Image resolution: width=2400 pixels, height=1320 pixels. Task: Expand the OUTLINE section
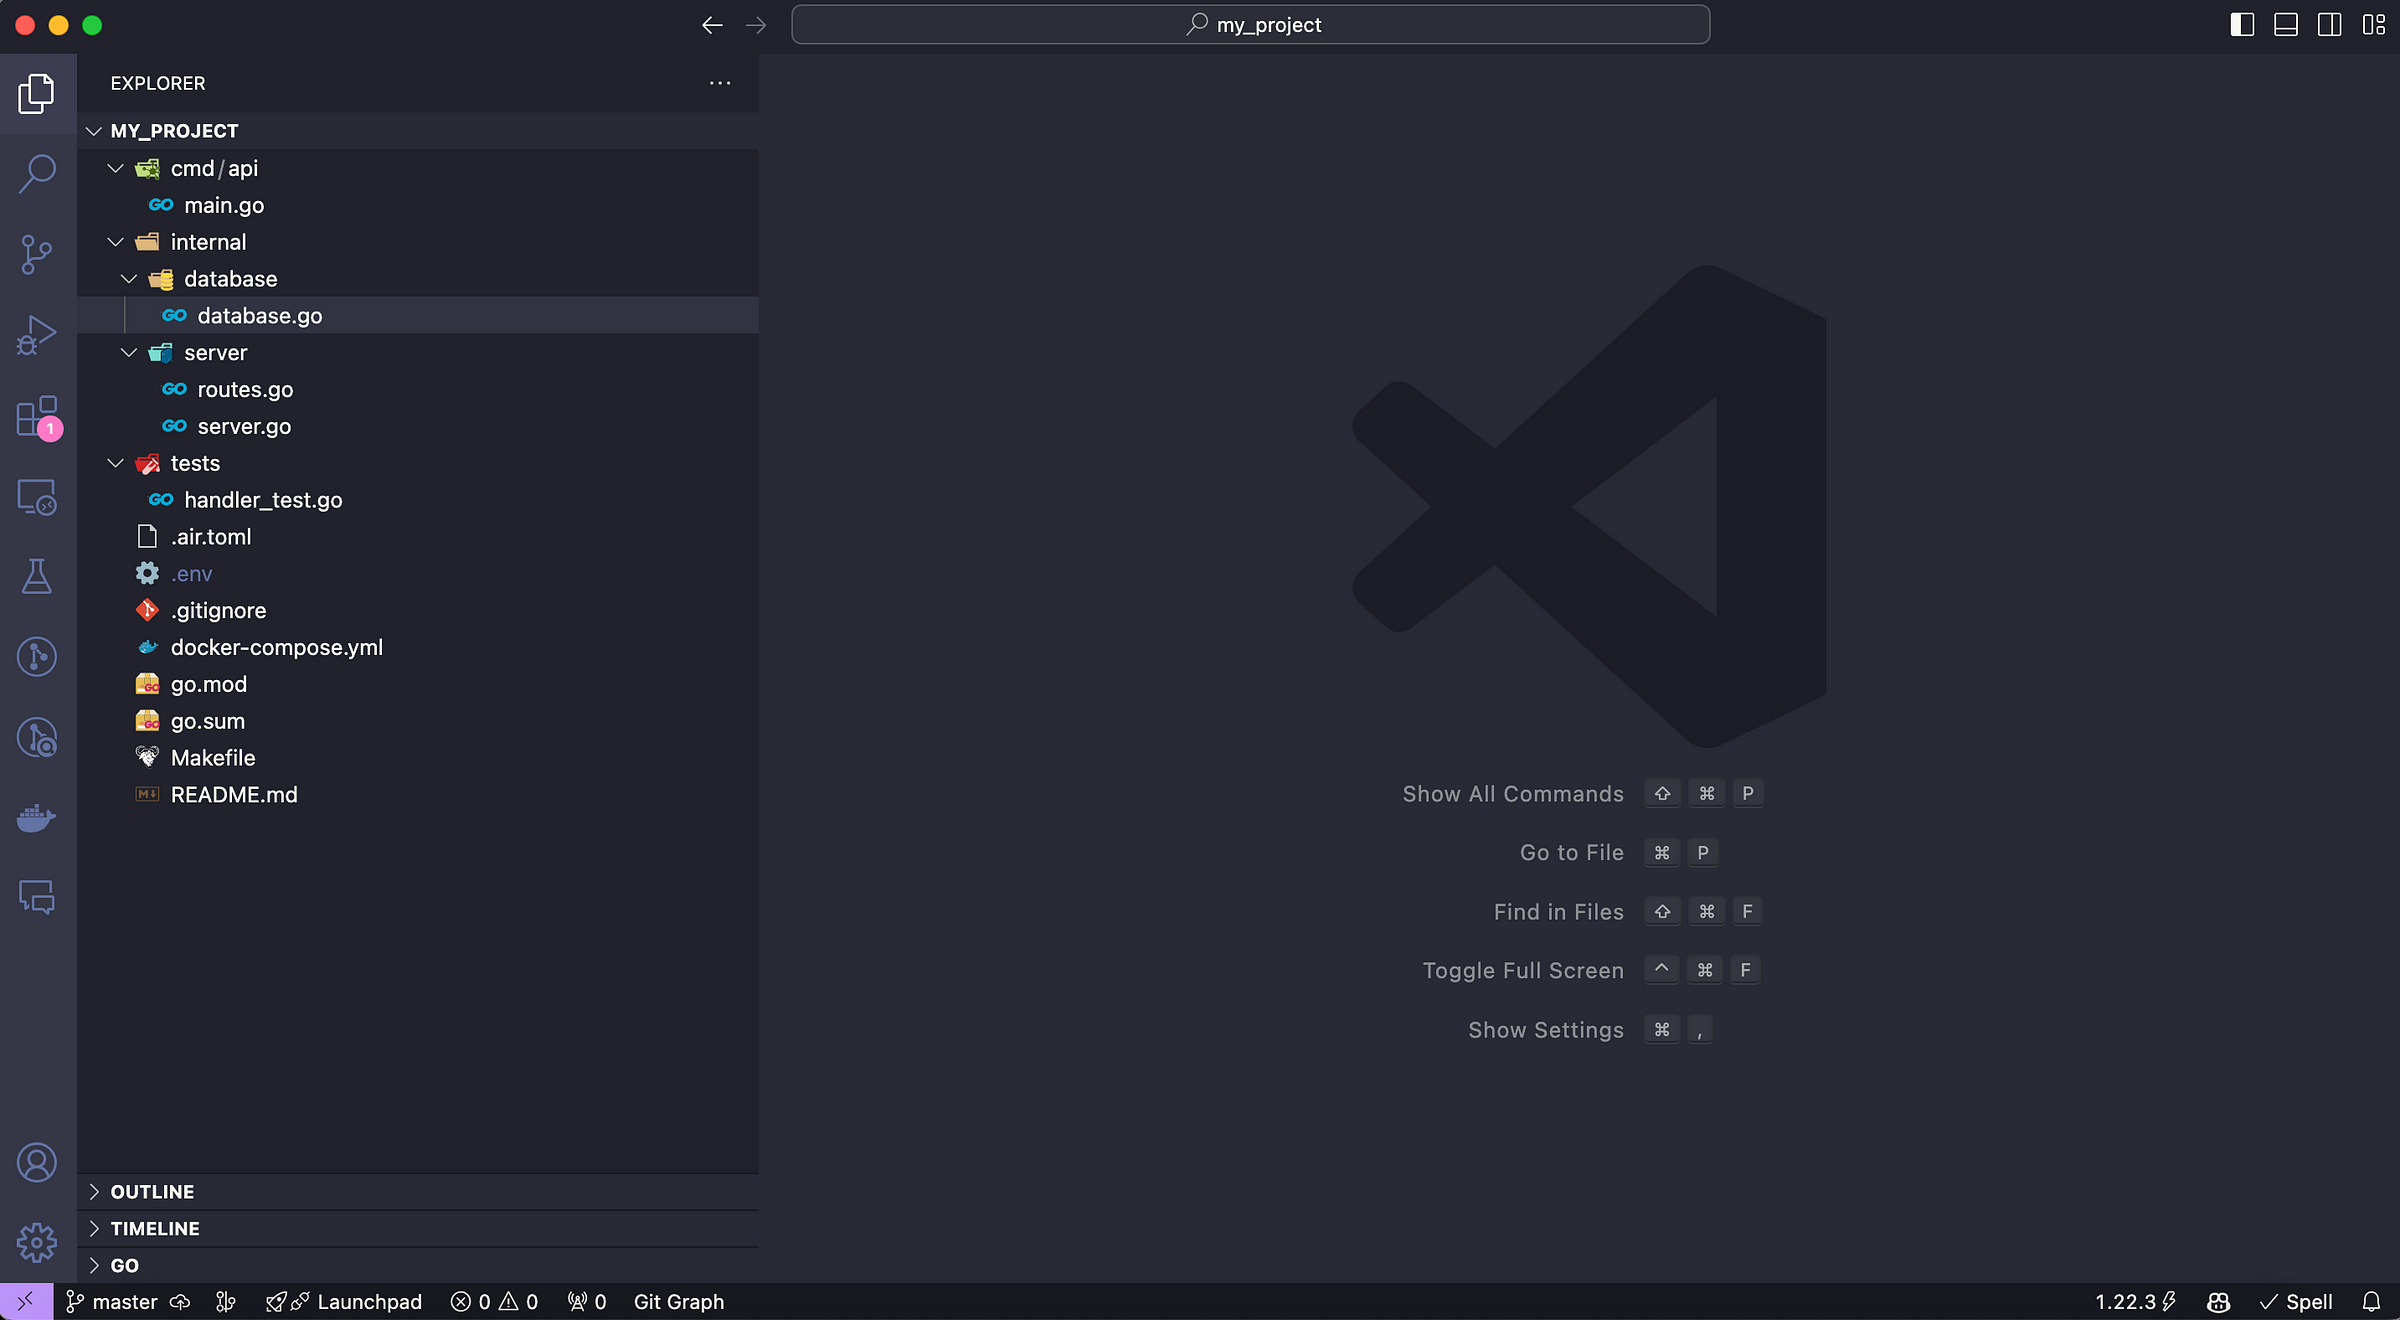coord(152,1192)
